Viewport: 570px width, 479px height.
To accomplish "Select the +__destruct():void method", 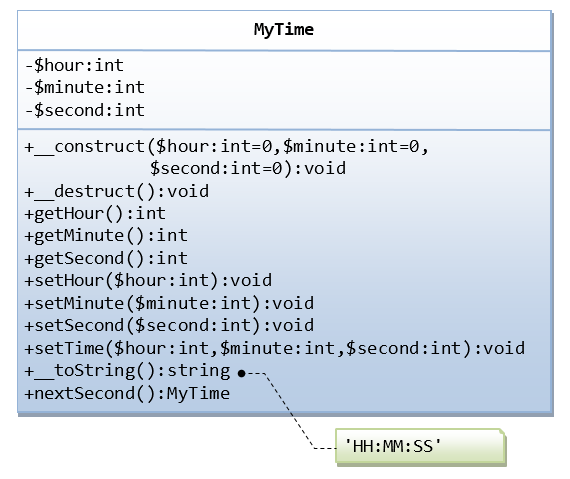I will point(117,192).
